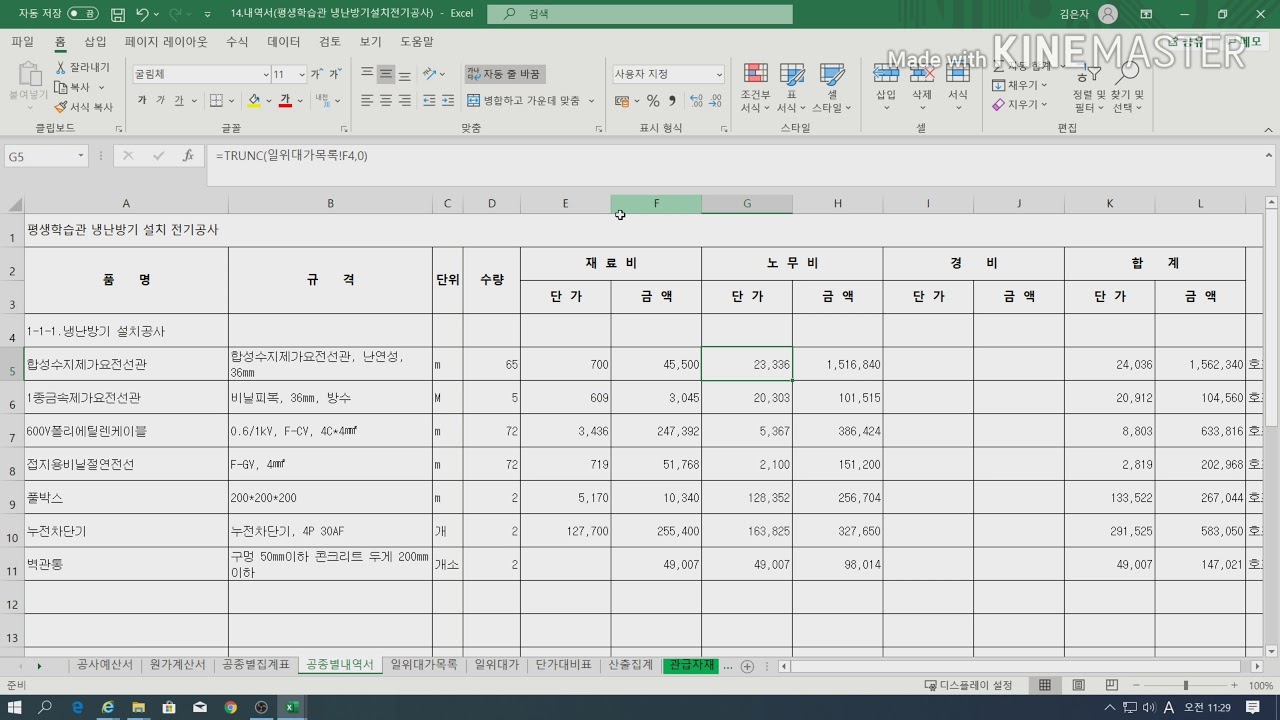The image size is (1280, 720).
Task: Toggle the AutoSave (자동 저장) switch
Action: click(83, 14)
